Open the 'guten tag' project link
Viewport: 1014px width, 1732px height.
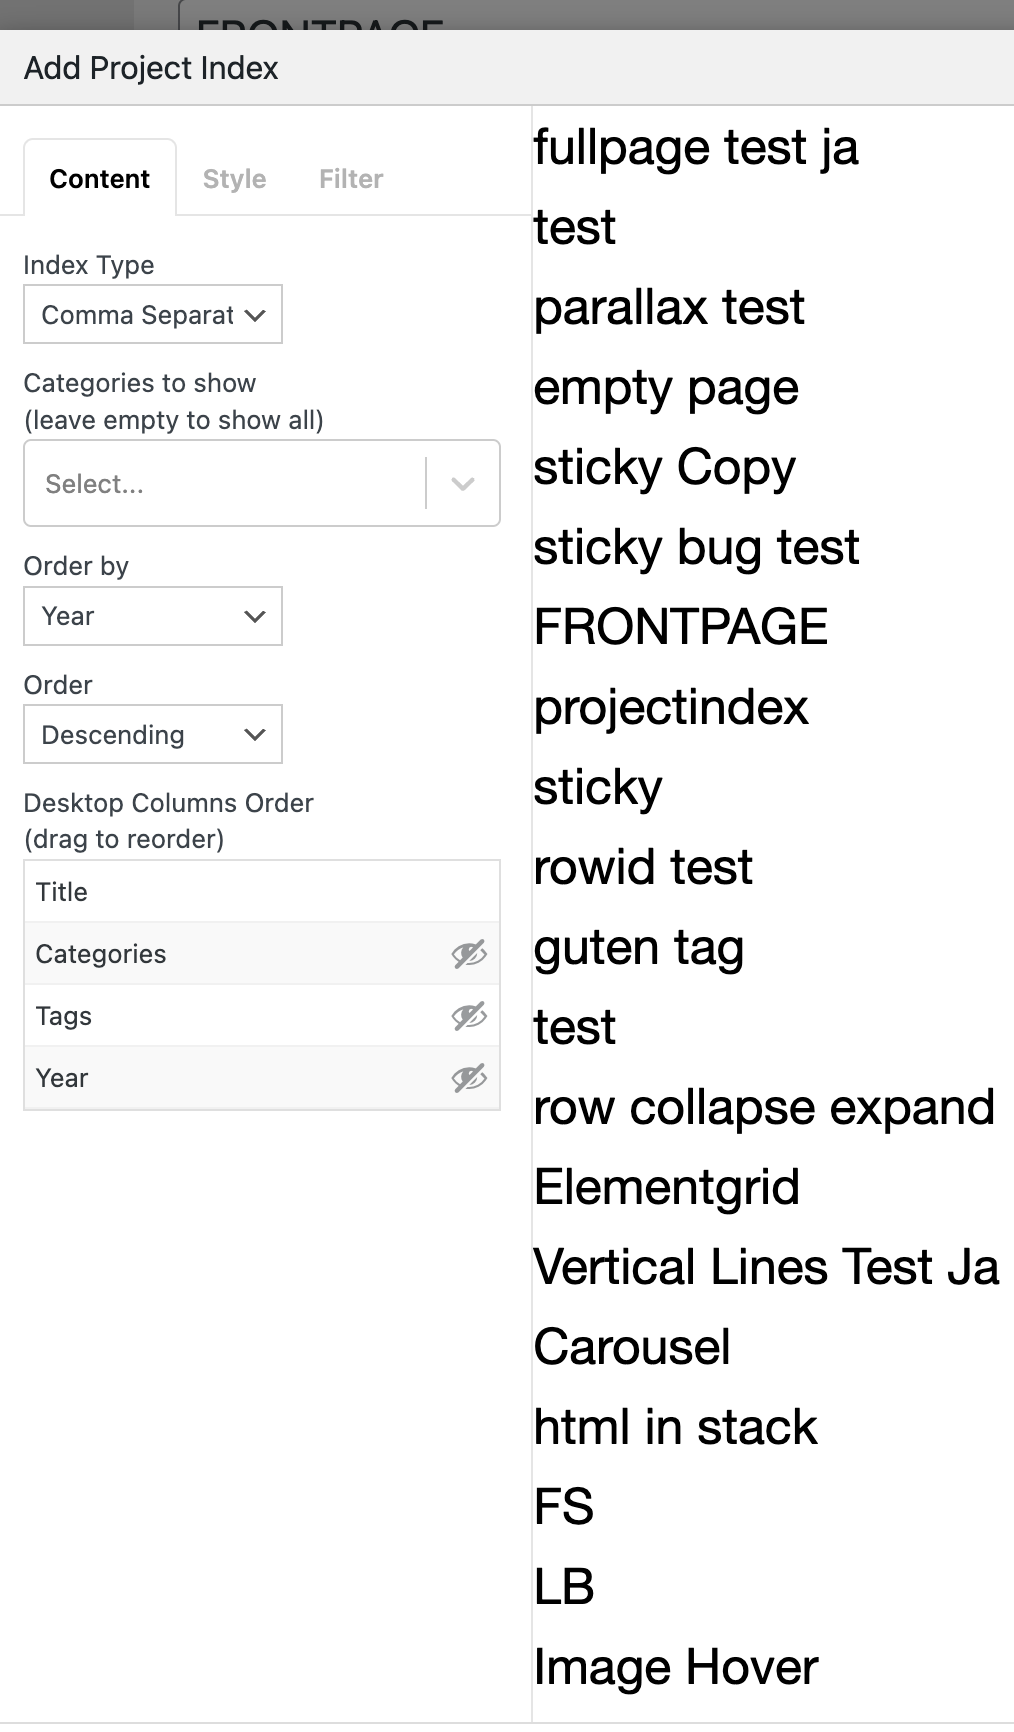pyautogui.click(x=639, y=947)
